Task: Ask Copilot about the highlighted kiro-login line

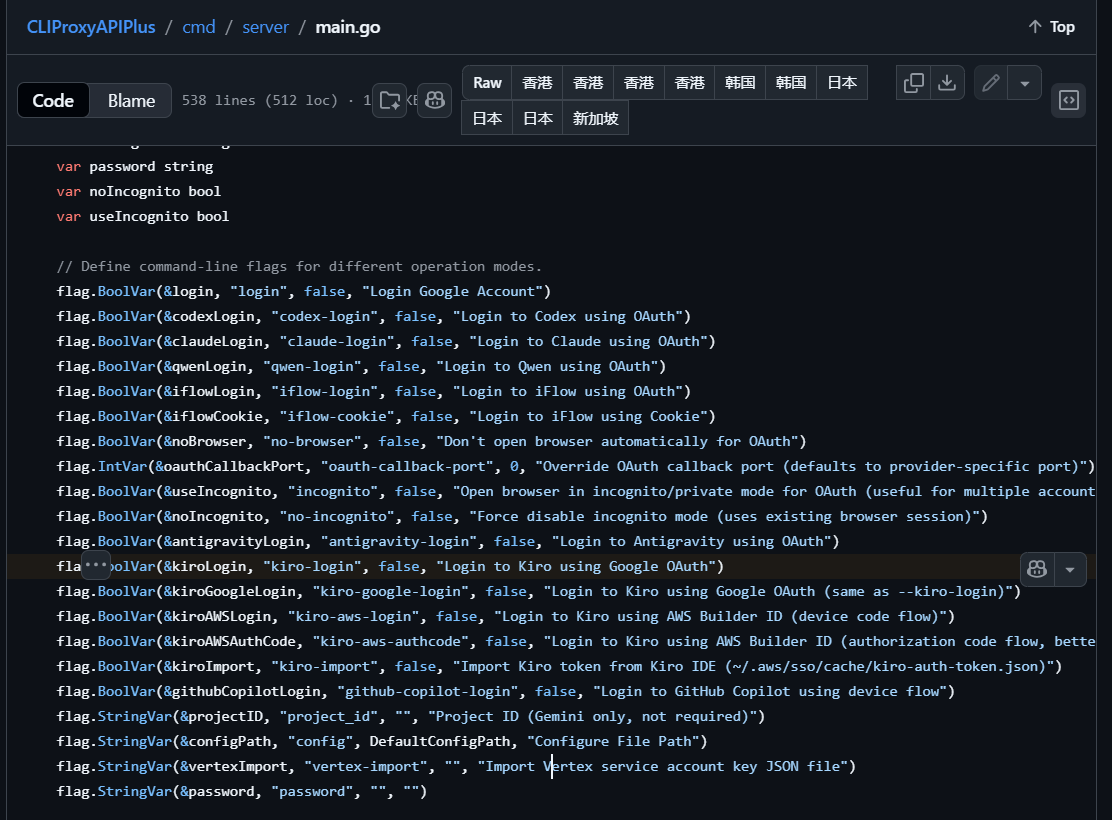Action: click(x=1037, y=569)
